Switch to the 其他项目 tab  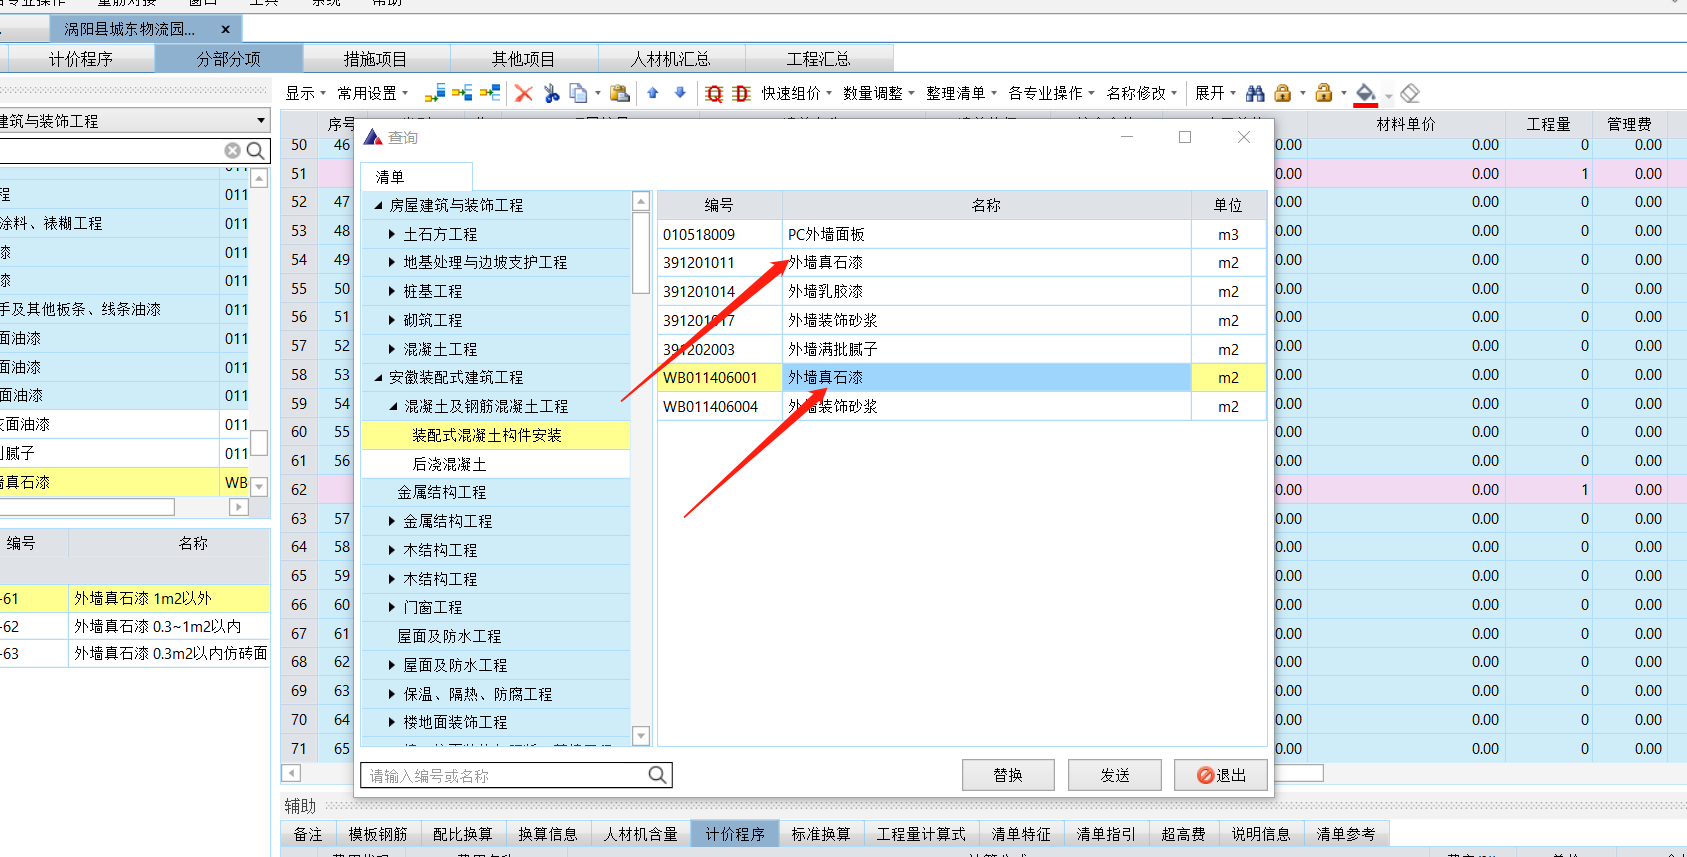523,59
